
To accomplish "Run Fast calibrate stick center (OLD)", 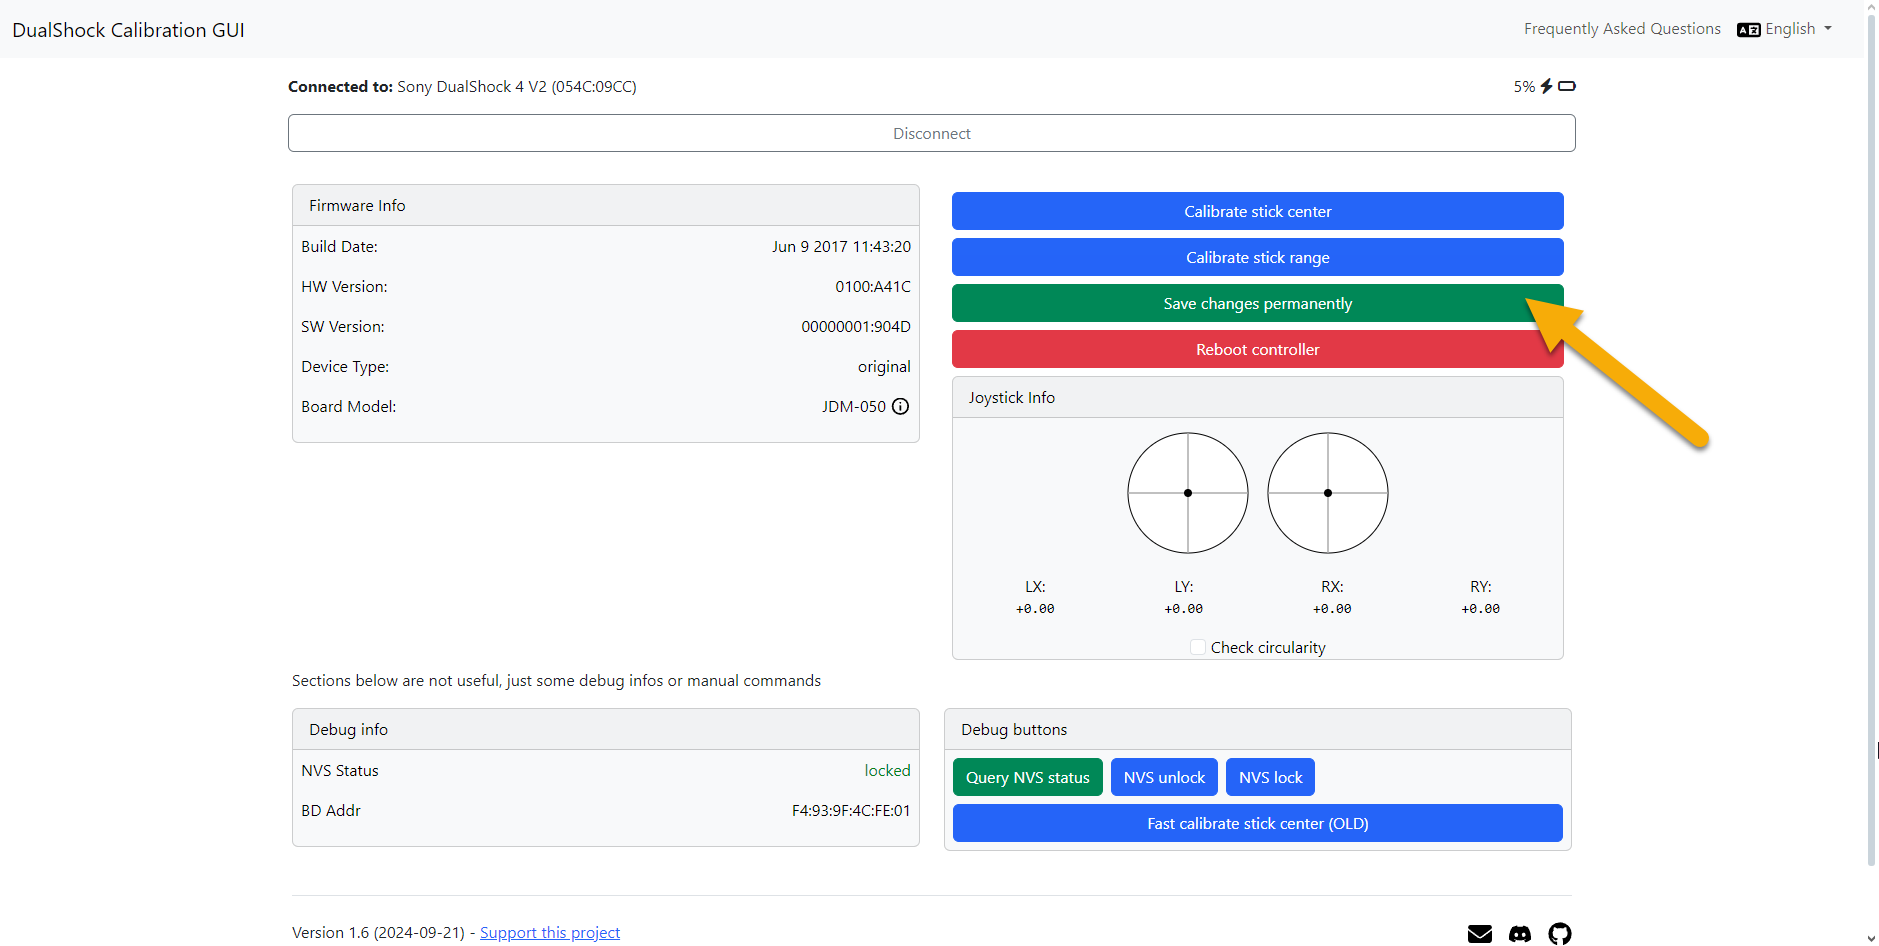I will coord(1257,823).
